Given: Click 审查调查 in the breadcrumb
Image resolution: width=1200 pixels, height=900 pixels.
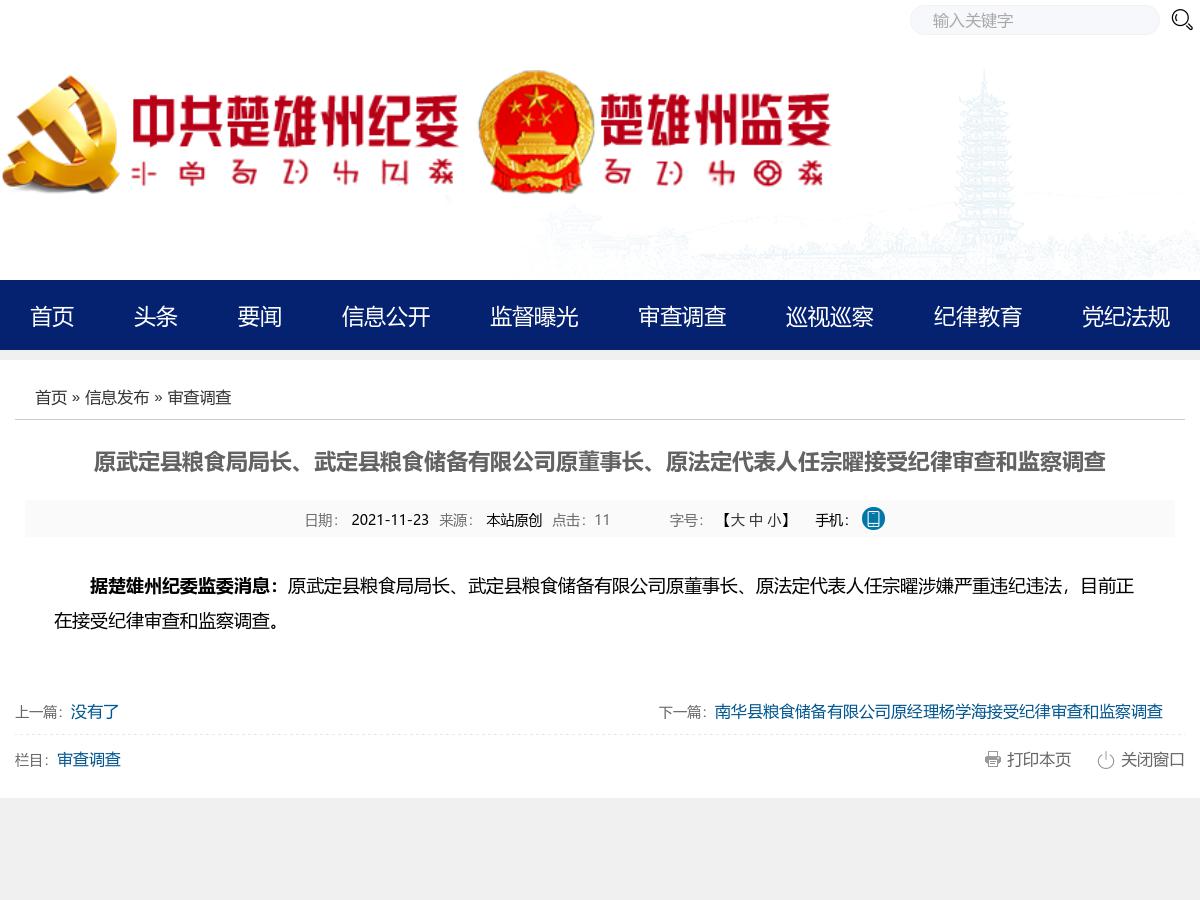Looking at the screenshot, I should pos(199,397).
